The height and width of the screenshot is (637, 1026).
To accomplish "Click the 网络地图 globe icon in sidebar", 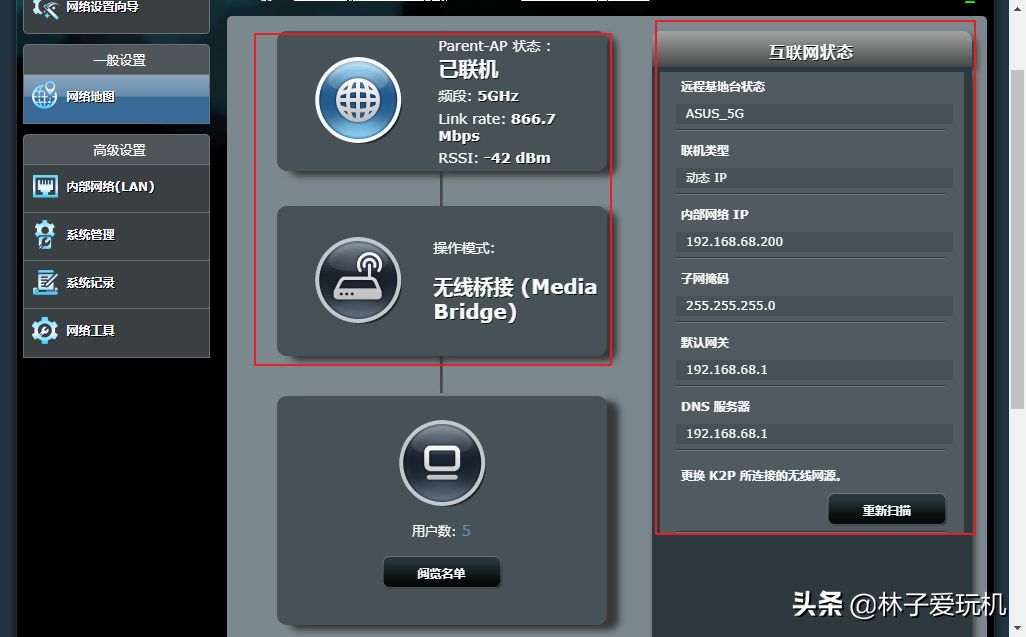I will (45, 97).
